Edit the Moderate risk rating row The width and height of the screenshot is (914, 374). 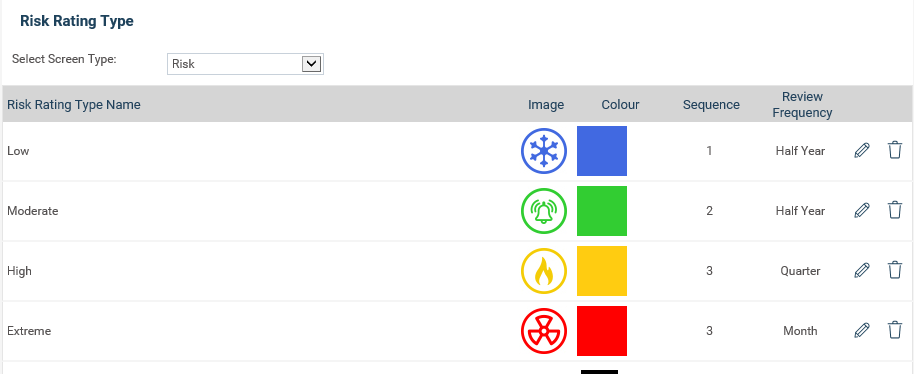coord(862,210)
